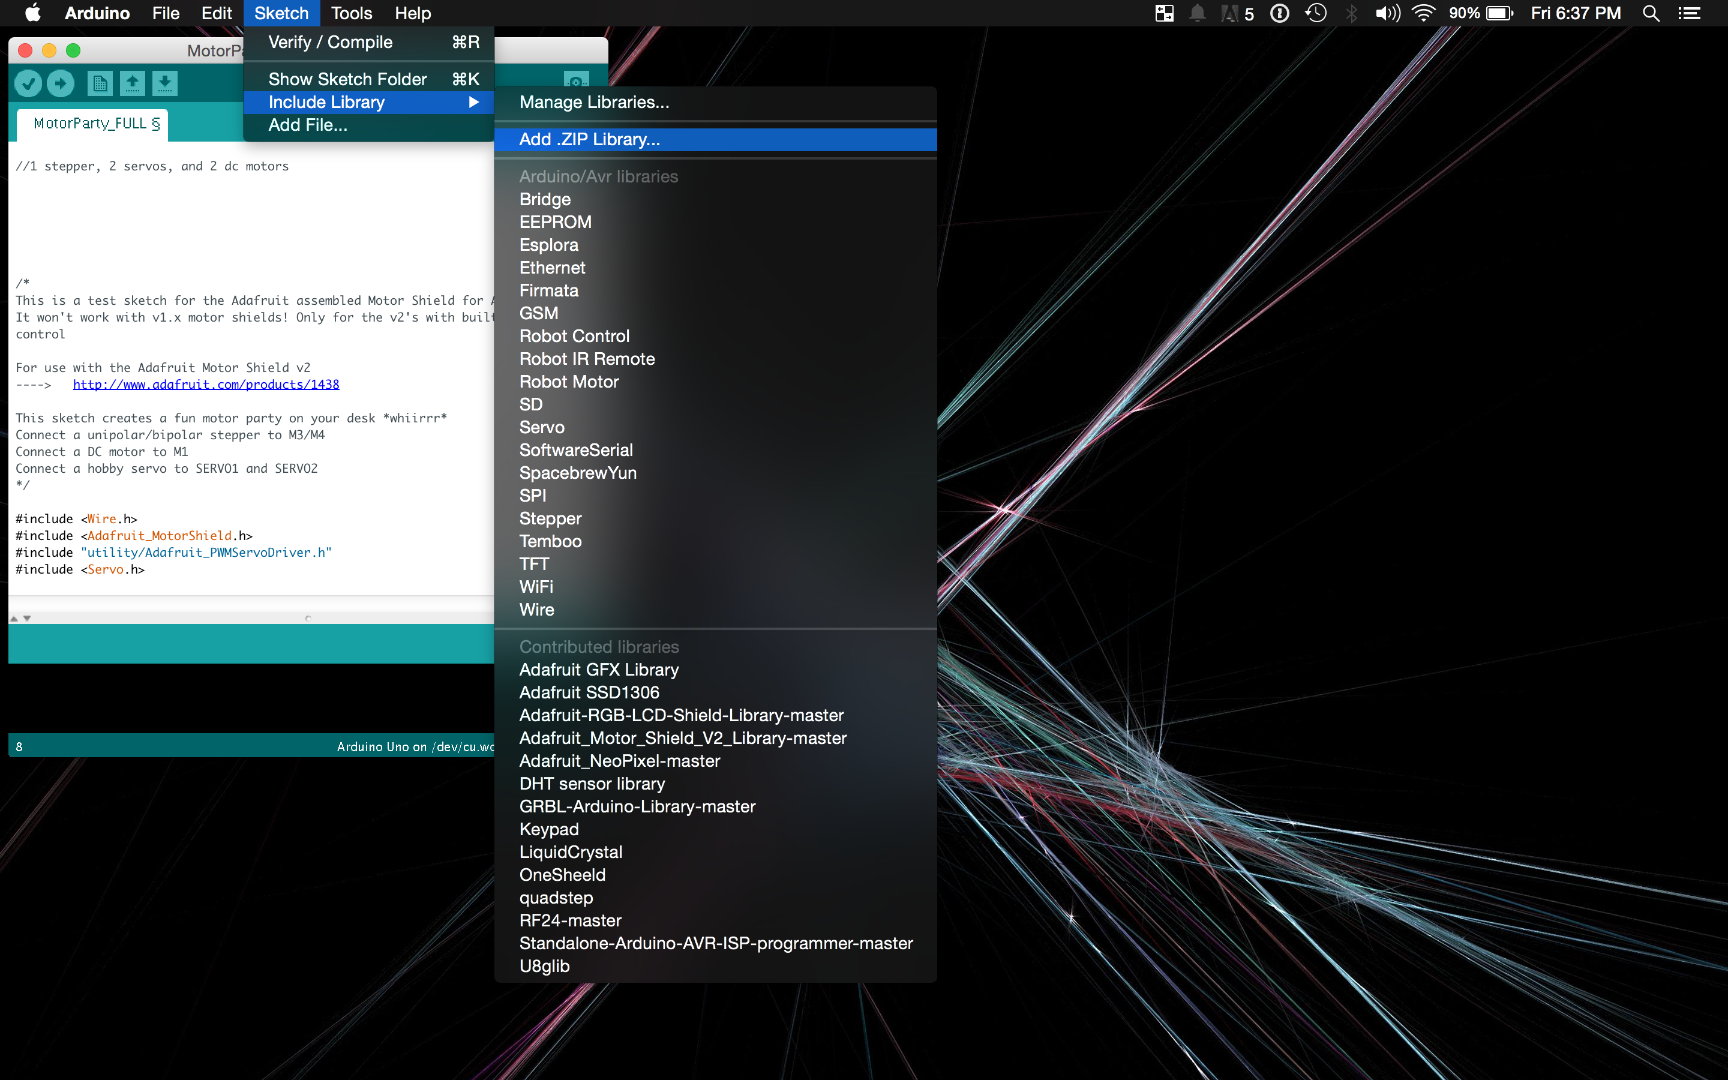Screen dimensions: 1728x1080
Task: Choose Verify / Compile from Sketch menu
Action: point(369,42)
